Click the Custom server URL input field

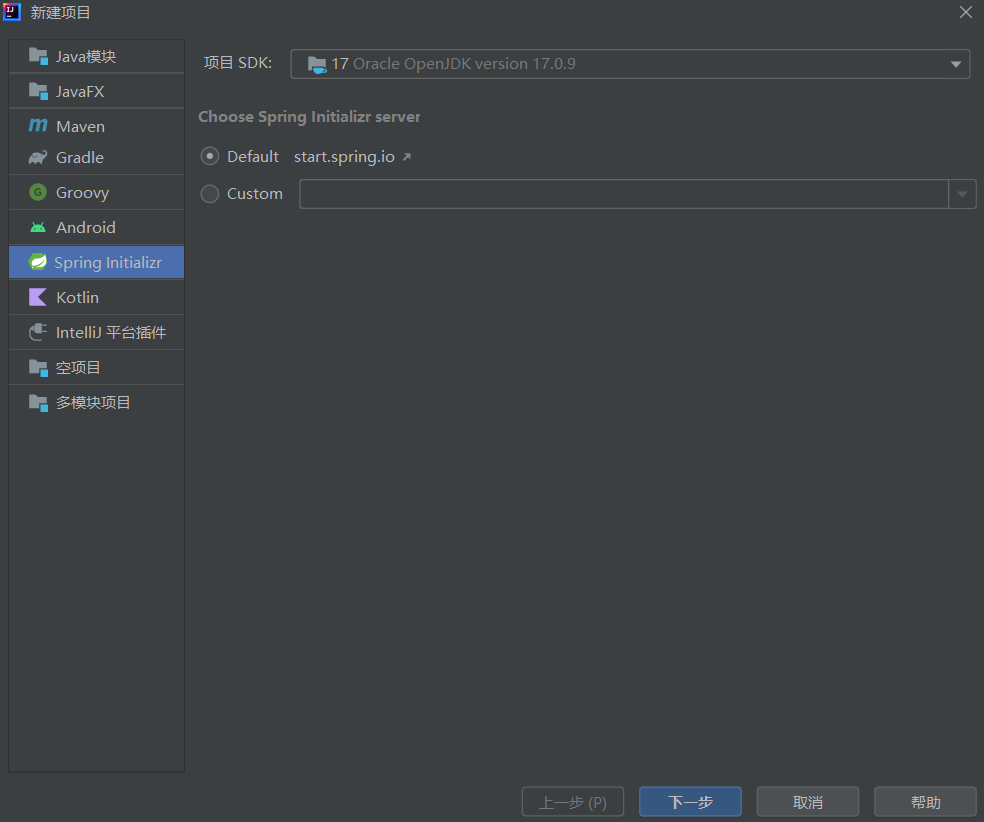pos(624,194)
